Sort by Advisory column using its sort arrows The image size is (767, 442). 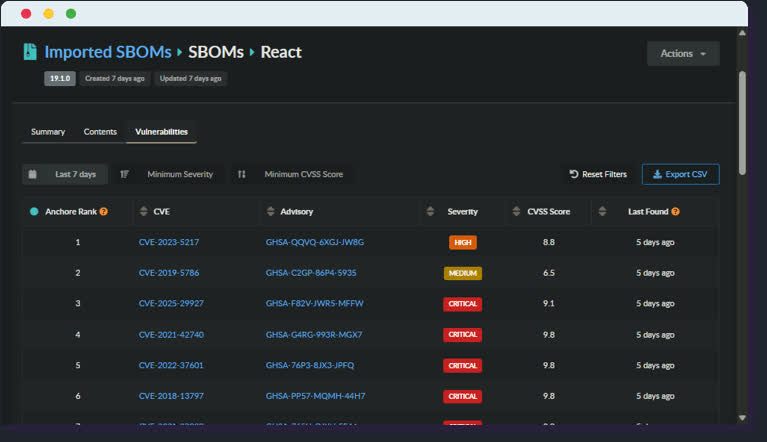click(271, 212)
